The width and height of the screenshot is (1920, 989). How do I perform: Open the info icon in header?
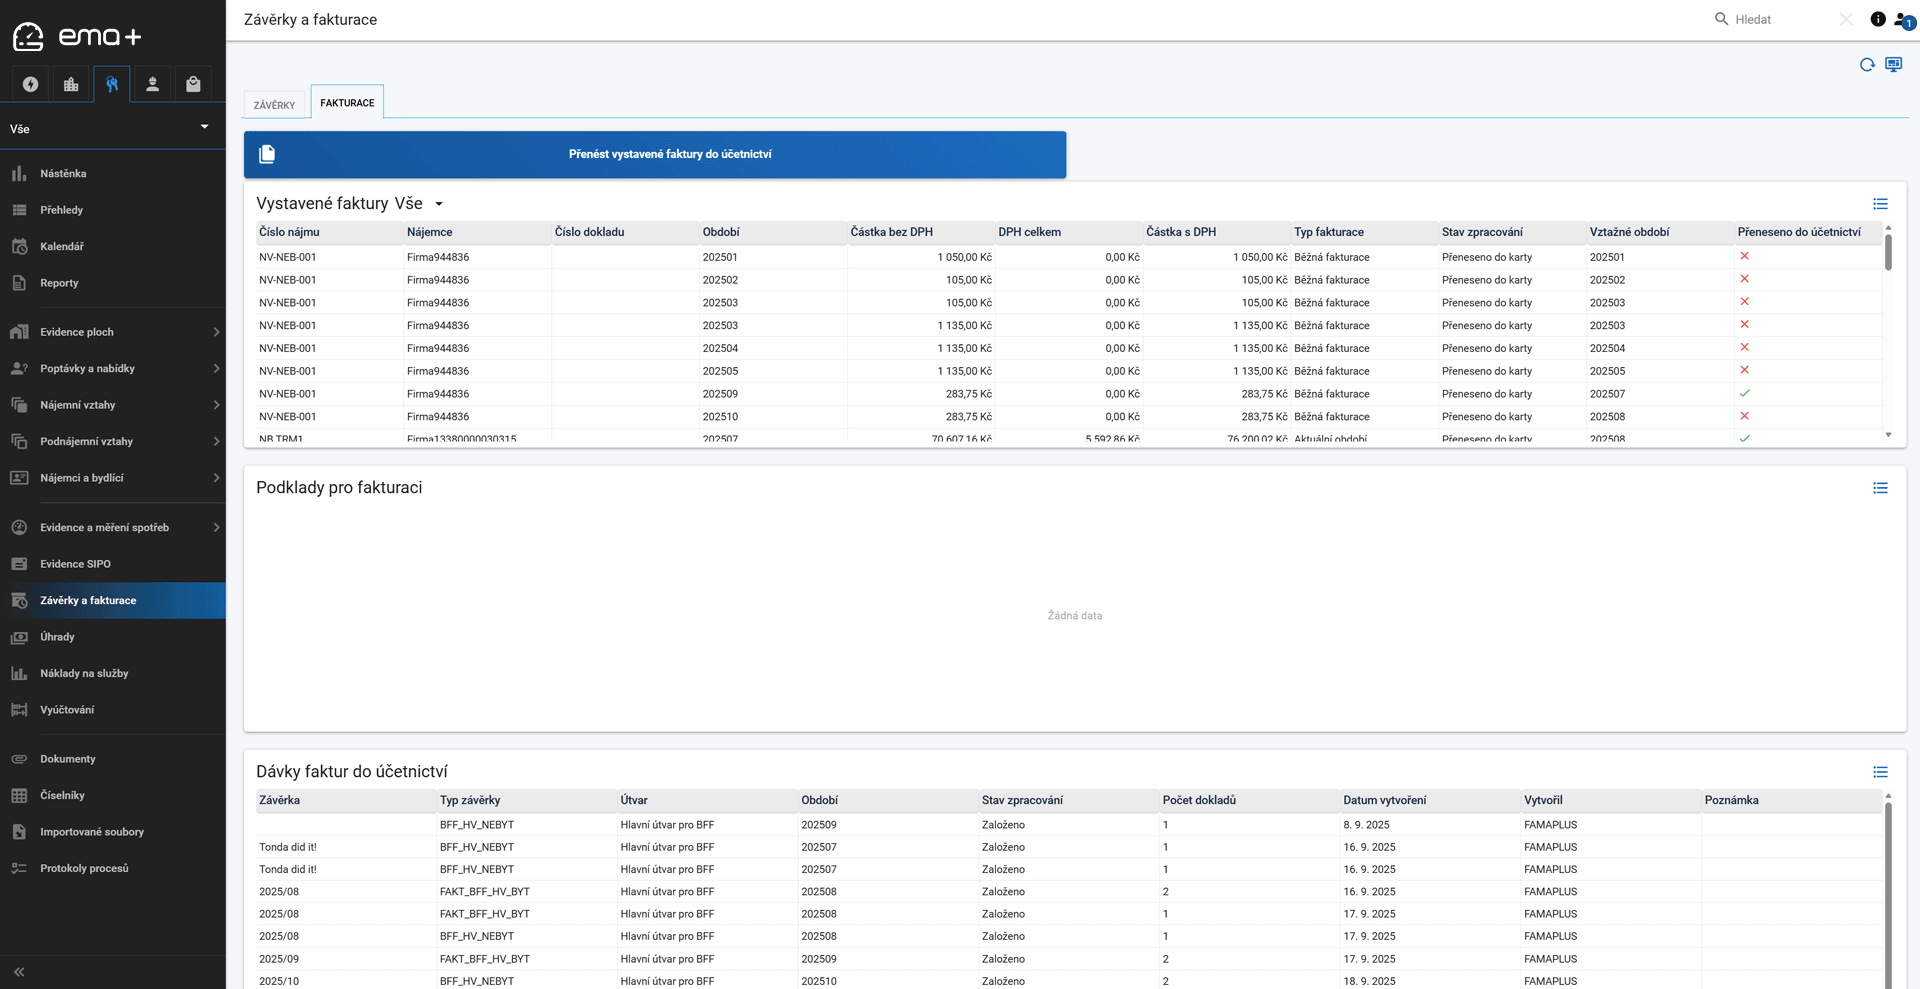(x=1877, y=19)
